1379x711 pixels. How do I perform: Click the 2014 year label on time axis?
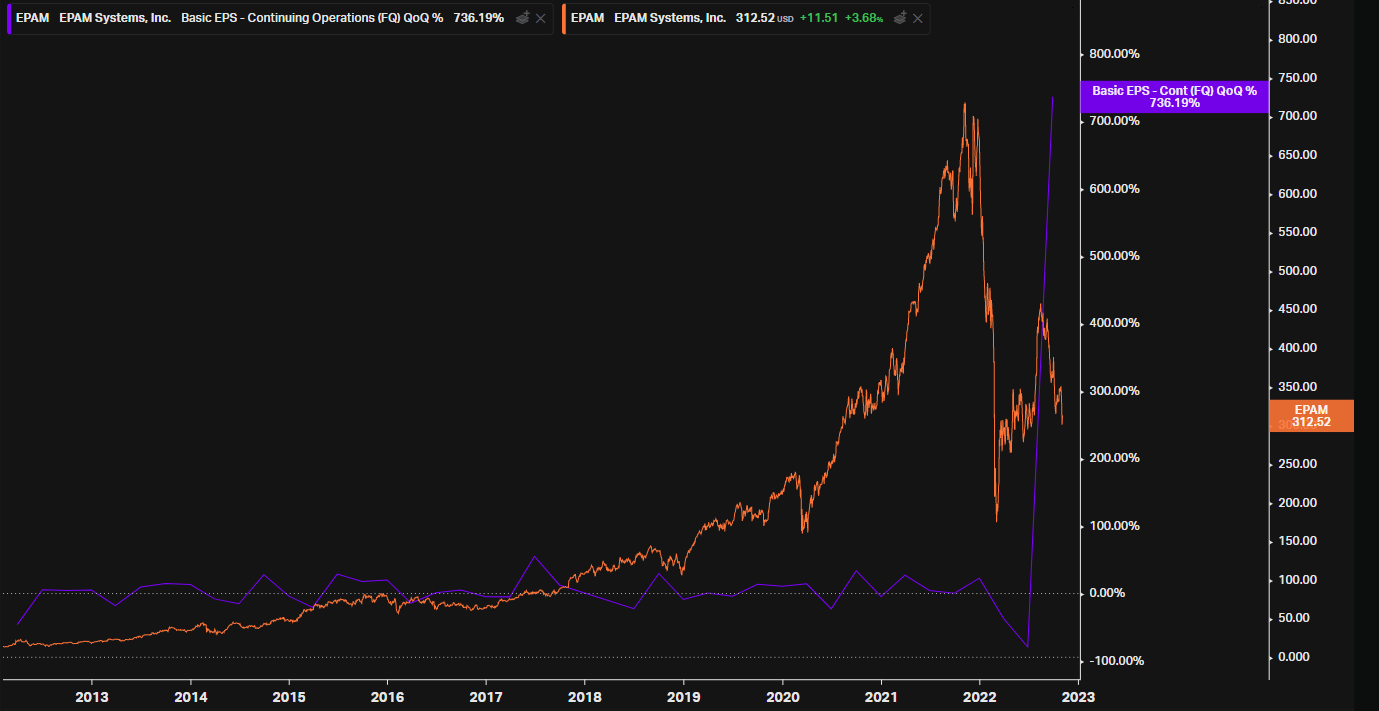click(x=191, y=696)
